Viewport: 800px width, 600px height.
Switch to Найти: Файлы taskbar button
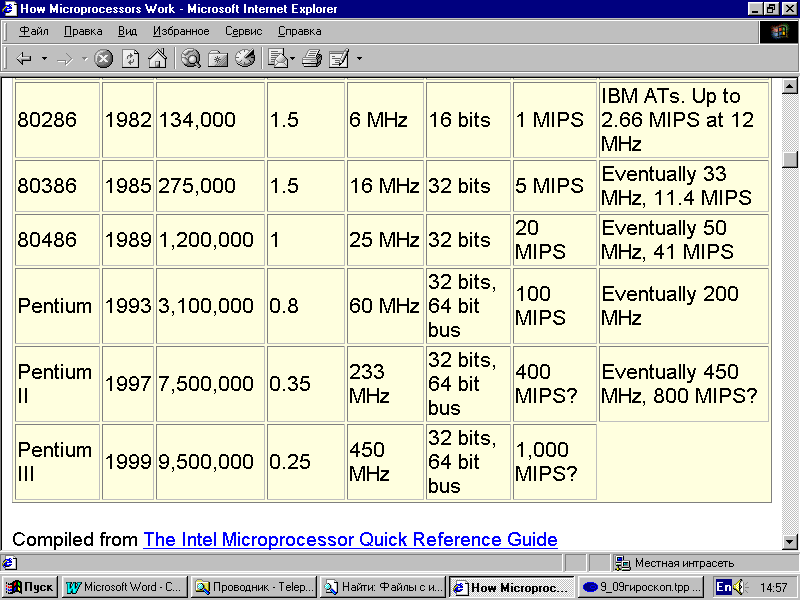coord(383,587)
